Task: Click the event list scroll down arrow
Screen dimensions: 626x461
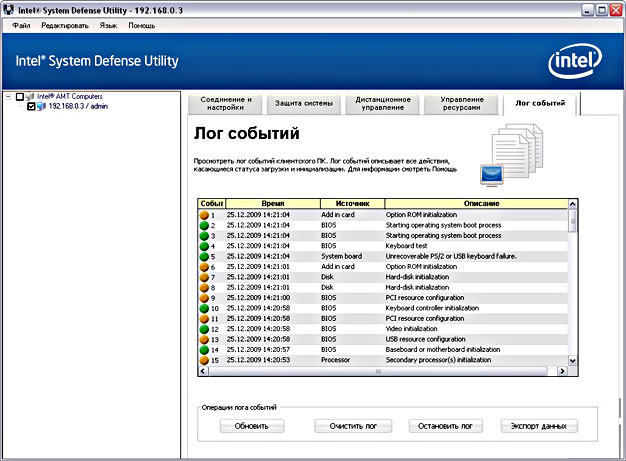Action: click(573, 360)
